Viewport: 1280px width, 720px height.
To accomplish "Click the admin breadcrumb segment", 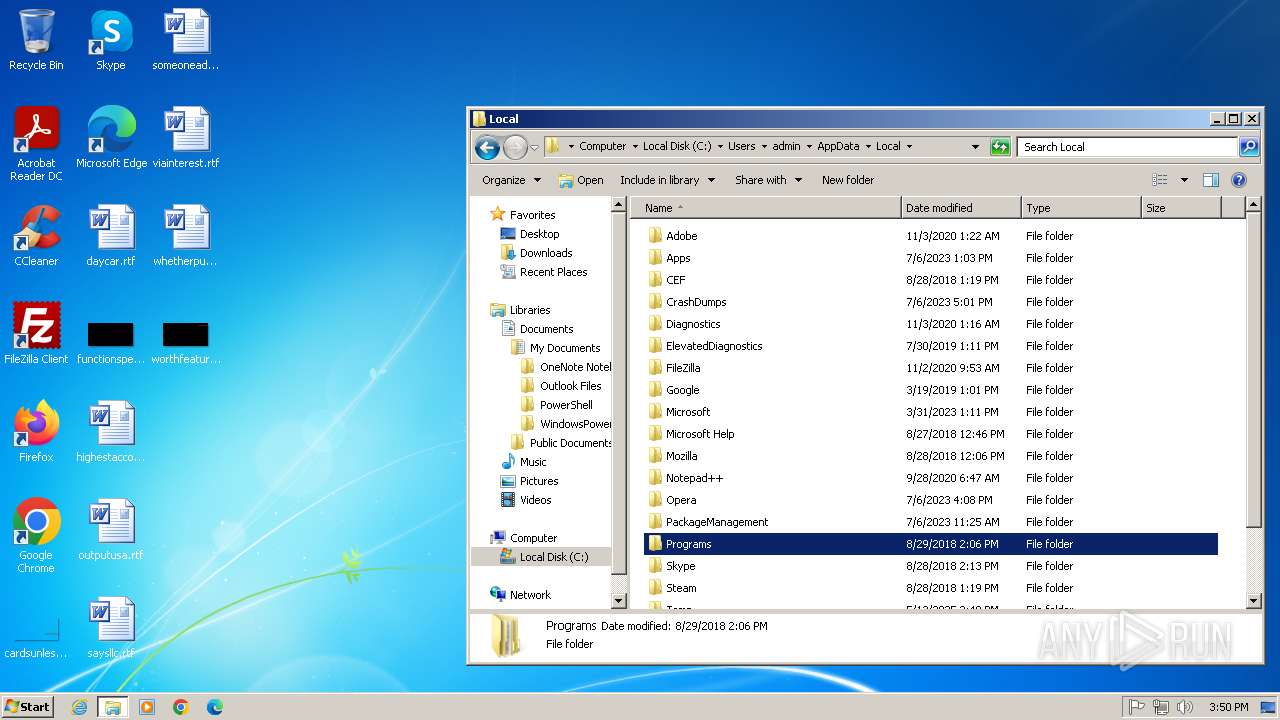I will click(786, 147).
